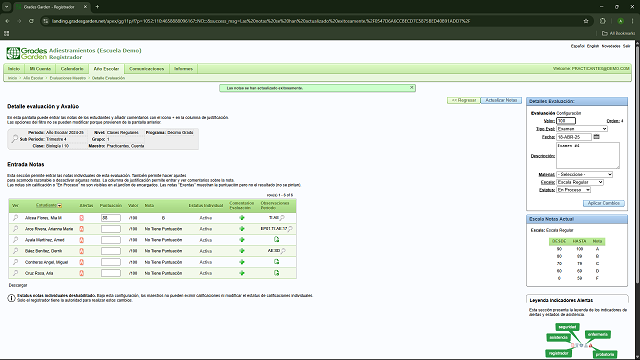Open the Informes tab
The height and width of the screenshot is (360, 640).
183,69
